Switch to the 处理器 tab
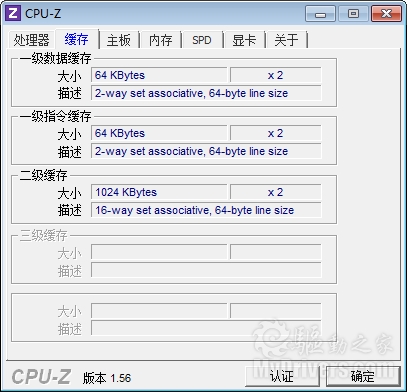Image resolution: width=407 pixels, height=392 pixels. point(31,40)
